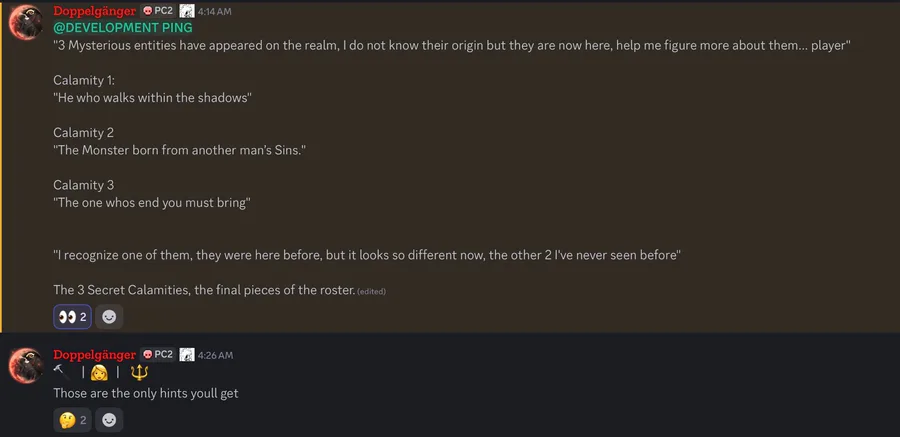
Task: Click the woman emoji hint
Action: pos(99,373)
